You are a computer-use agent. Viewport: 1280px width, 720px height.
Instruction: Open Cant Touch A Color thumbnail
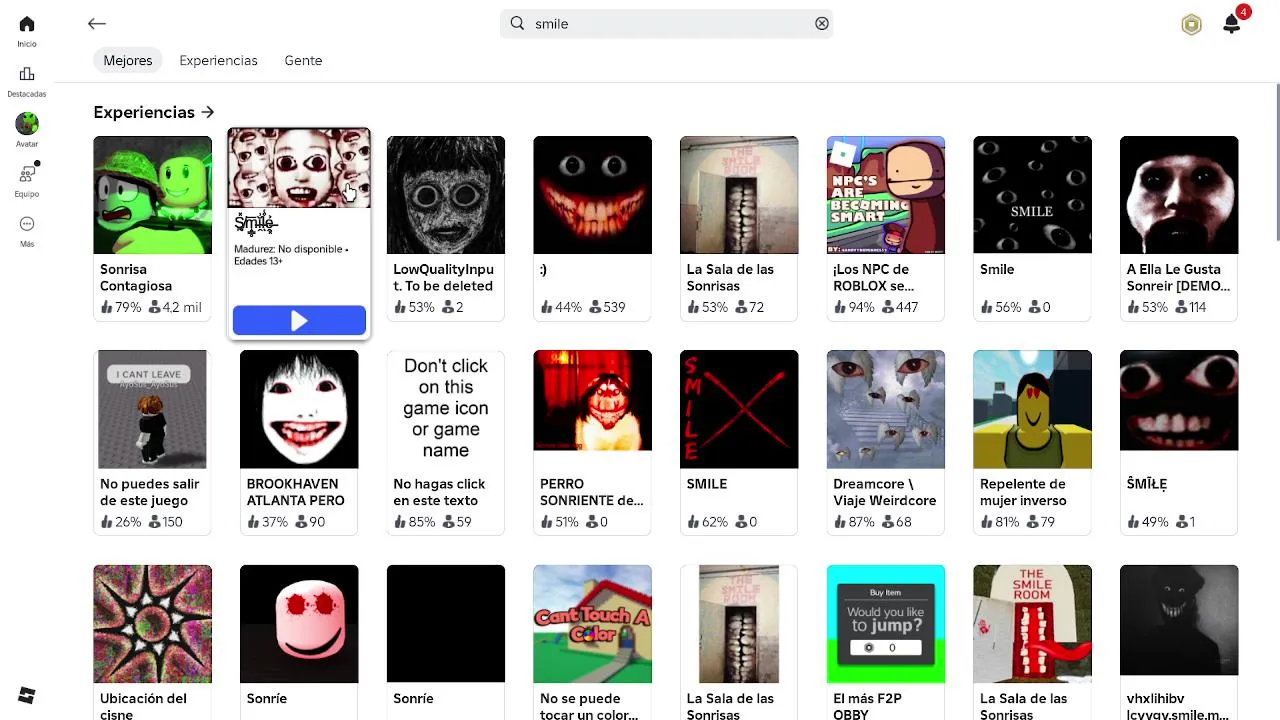click(x=593, y=624)
